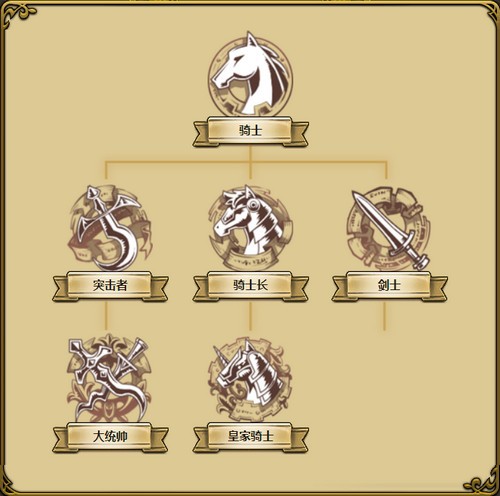Click the crossed scythe 突击者 emblem
The image size is (500, 496).
[109, 229]
